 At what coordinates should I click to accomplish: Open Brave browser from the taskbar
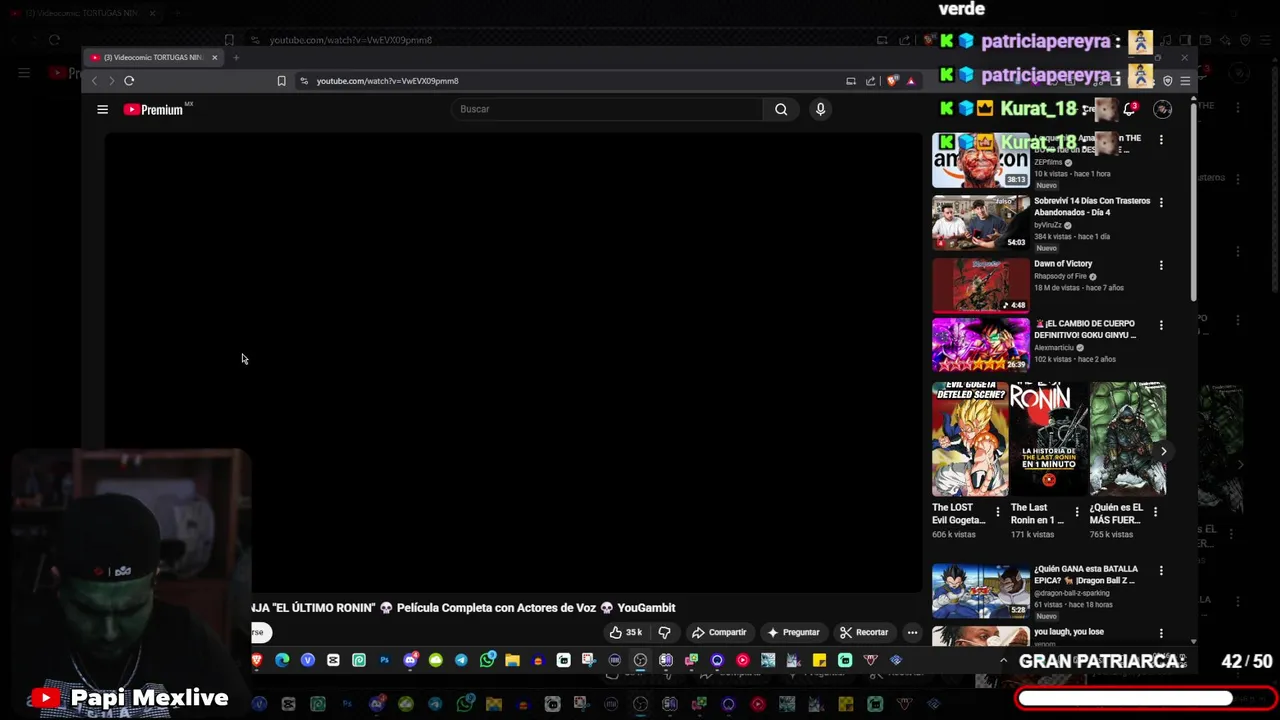tap(257, 660)
